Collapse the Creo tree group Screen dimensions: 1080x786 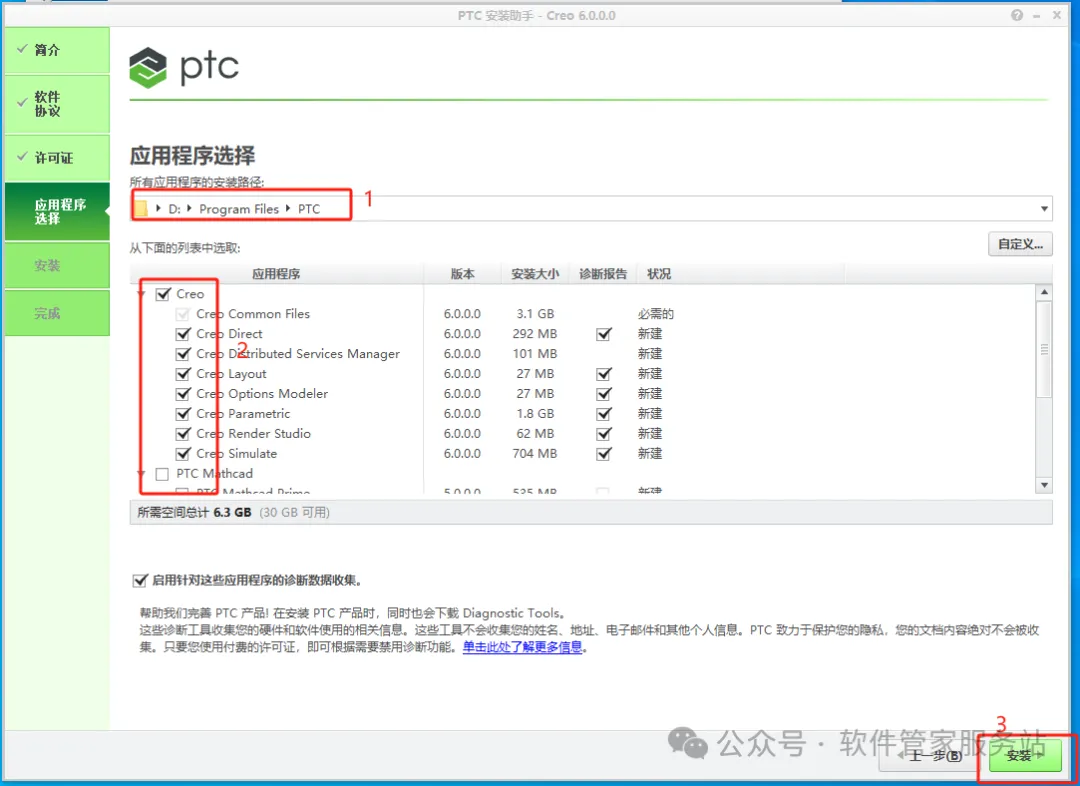click(141, 294)
